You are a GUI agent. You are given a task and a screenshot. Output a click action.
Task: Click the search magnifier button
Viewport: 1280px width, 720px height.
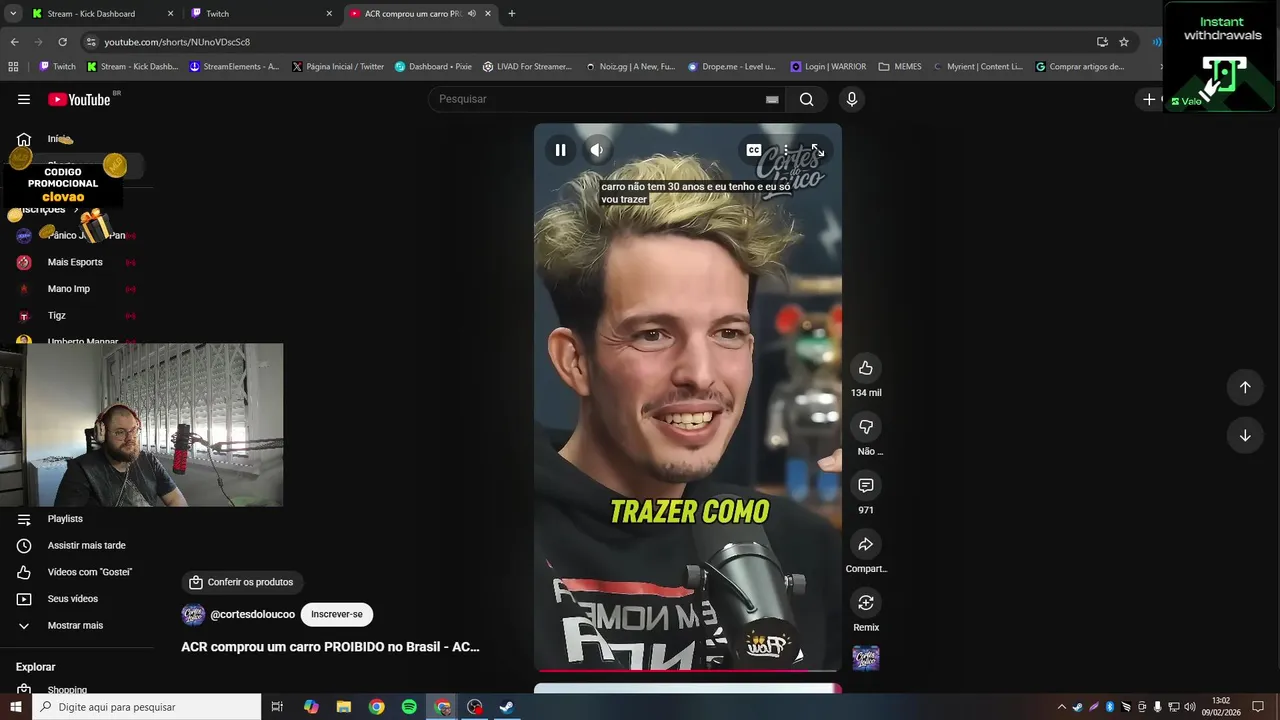pyautogui.click(x=806, y=99)
